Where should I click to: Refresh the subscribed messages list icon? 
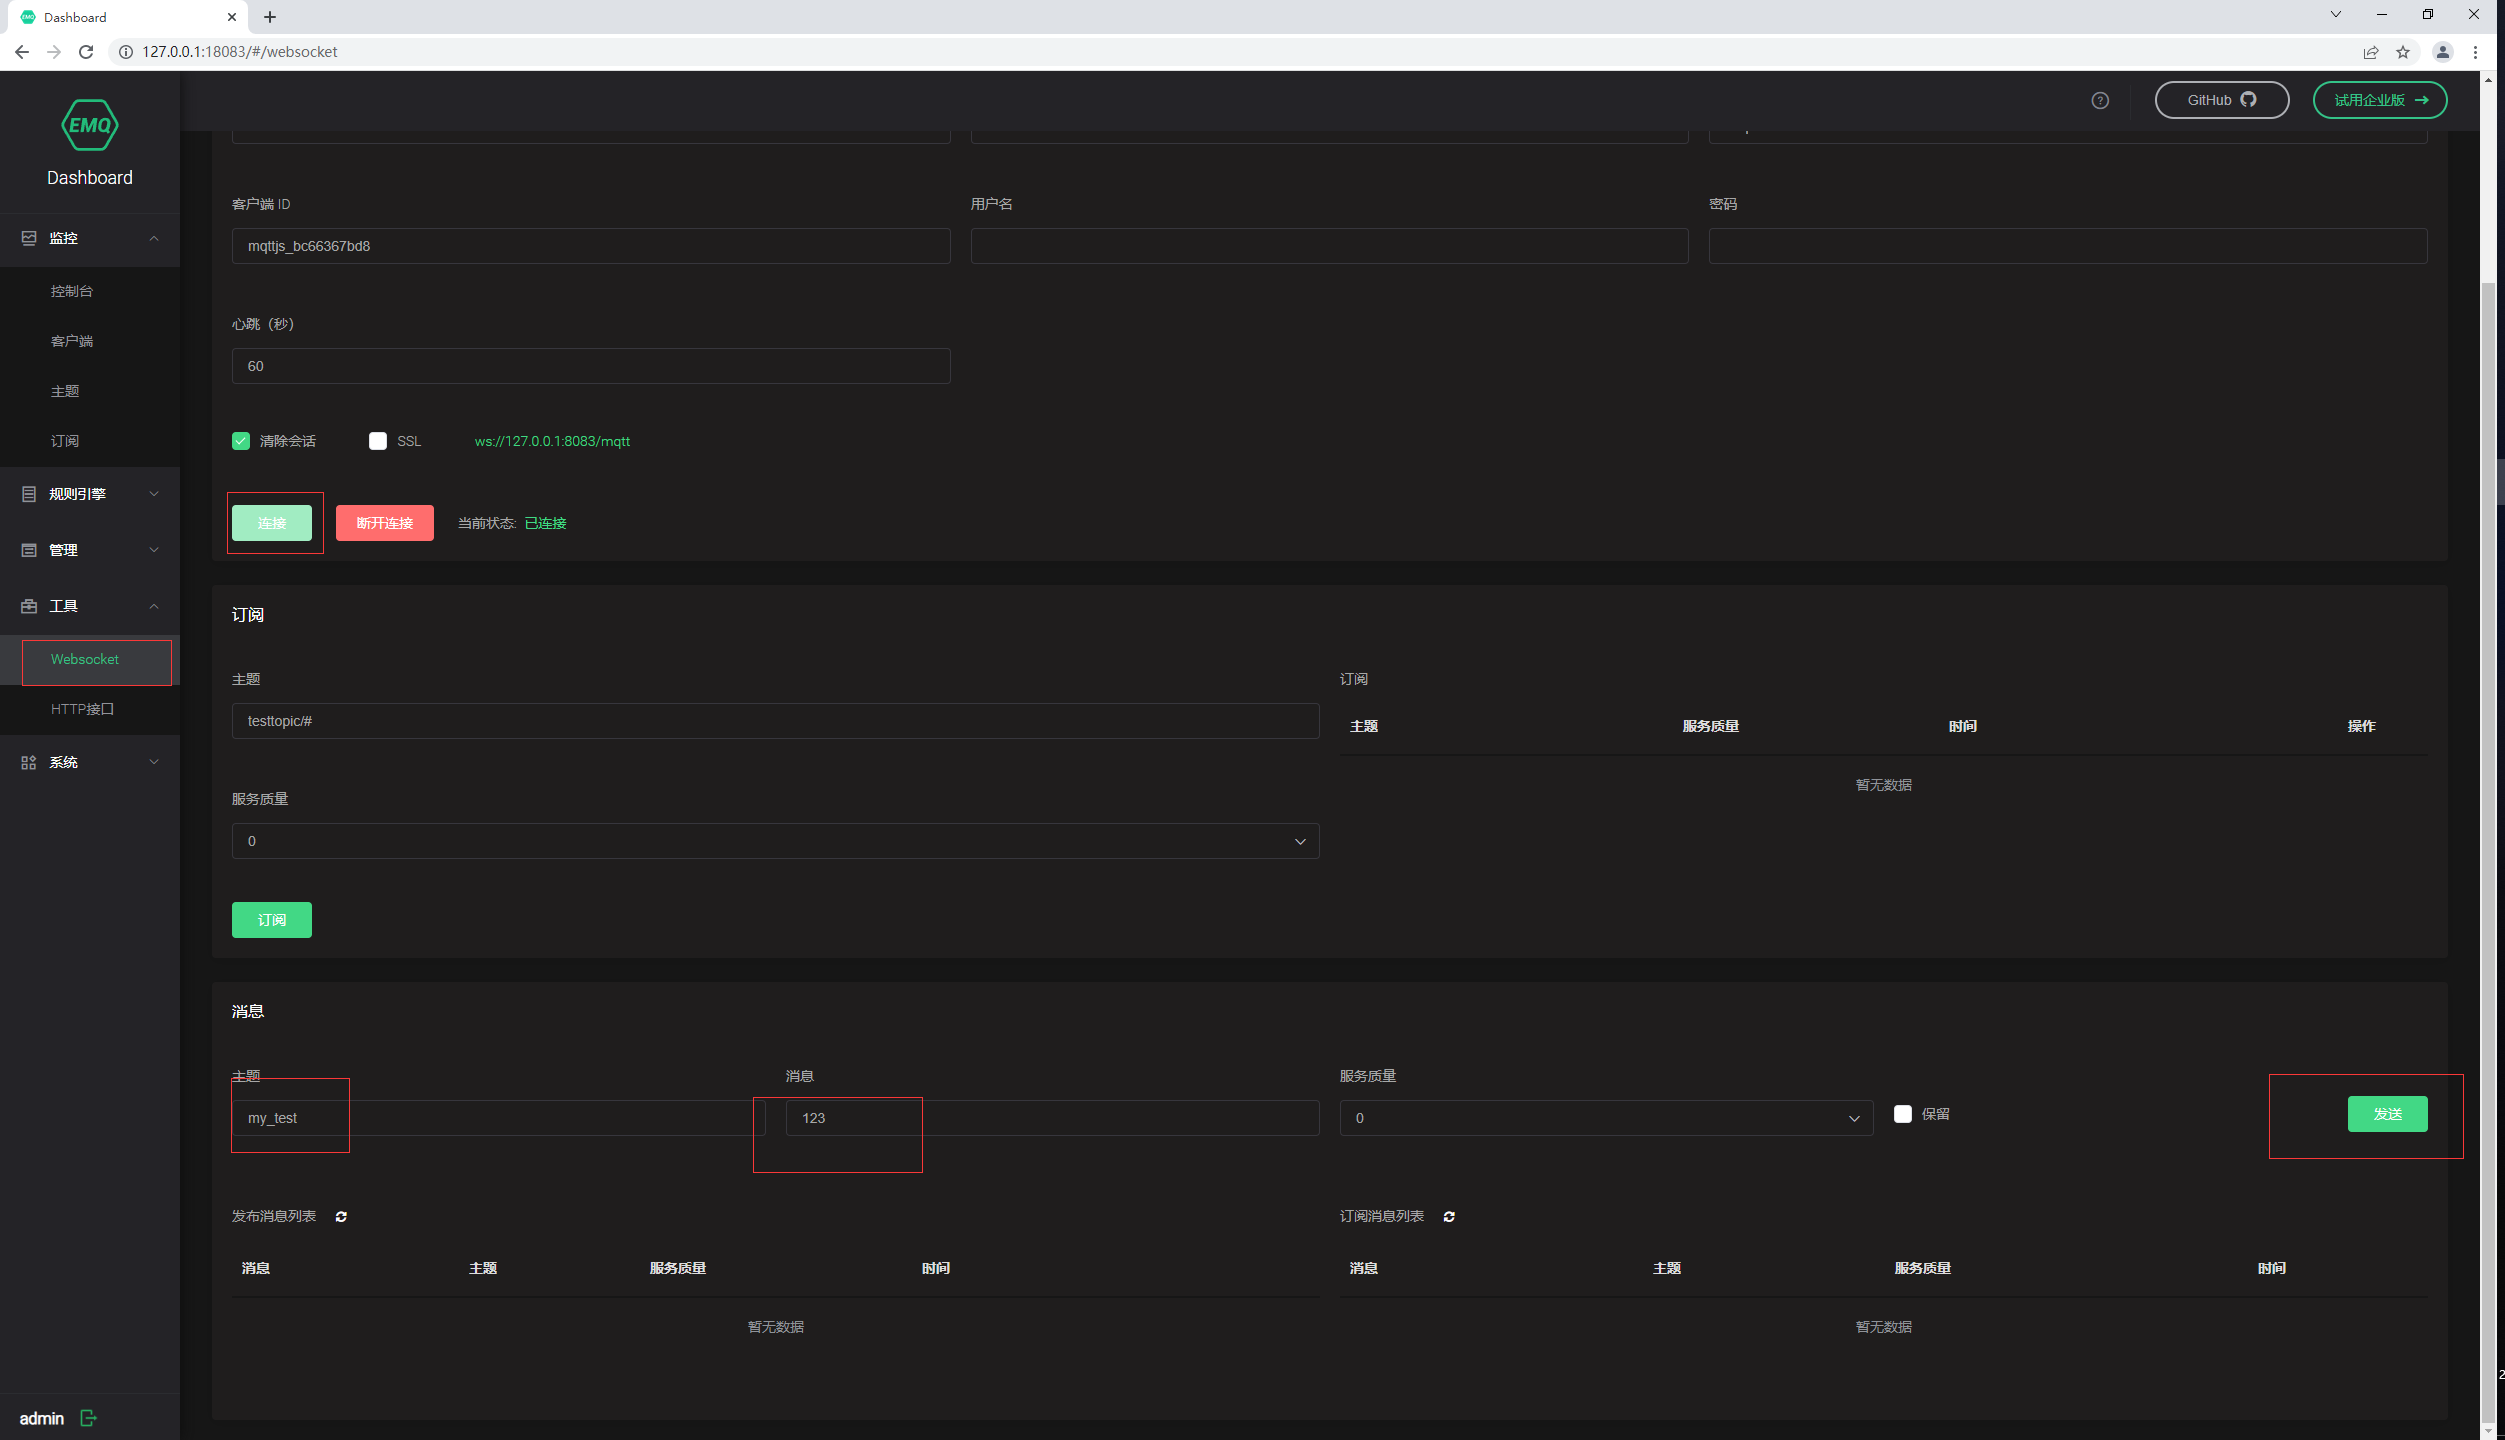point(1448,1216)
